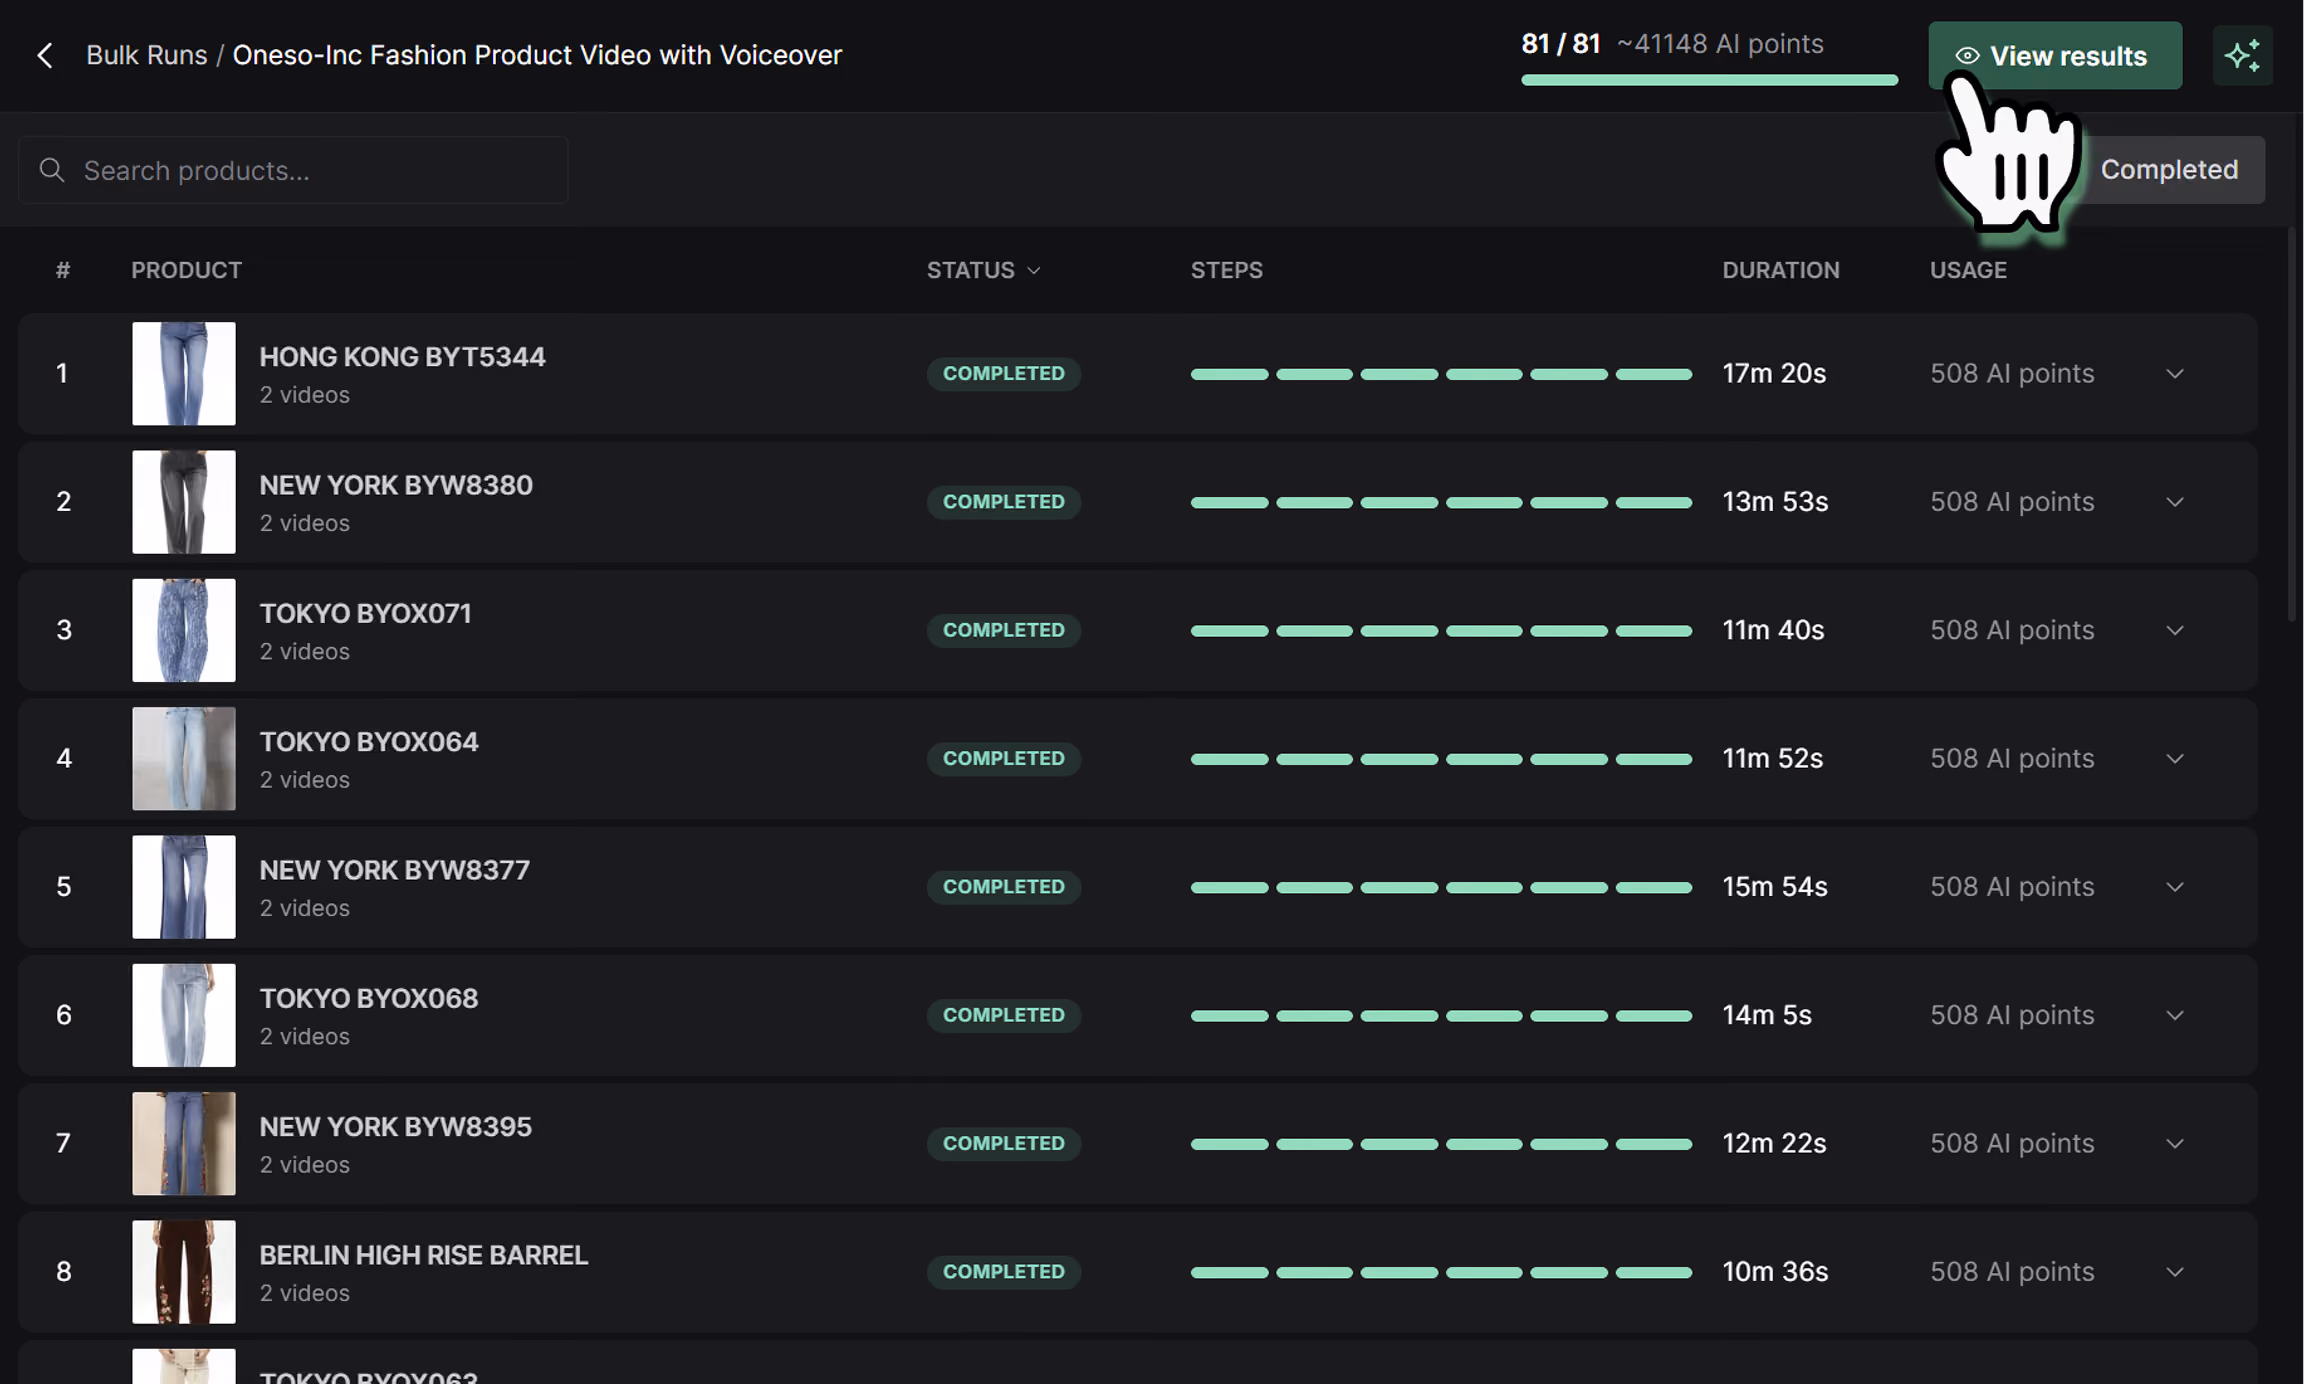Focus the Search products field
Image resolution: width=2304 pixels, height=1384 pixels.
pyautogui.click(x=293, y=170)
